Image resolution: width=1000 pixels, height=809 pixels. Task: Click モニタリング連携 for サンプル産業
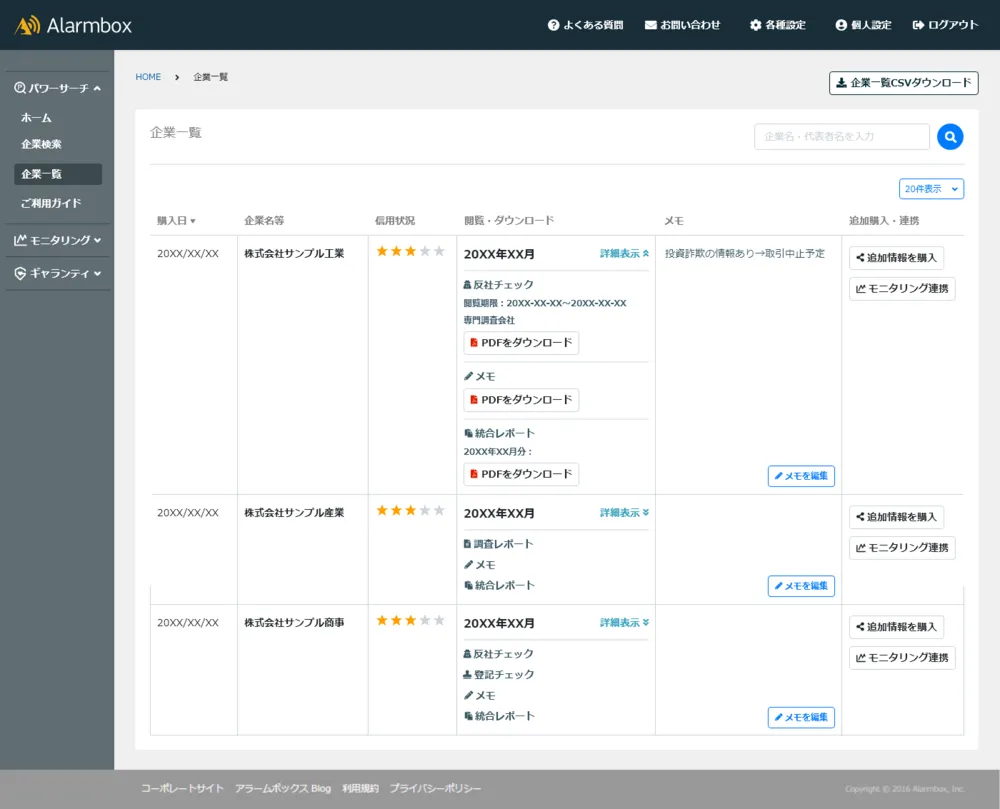point(902,548)
